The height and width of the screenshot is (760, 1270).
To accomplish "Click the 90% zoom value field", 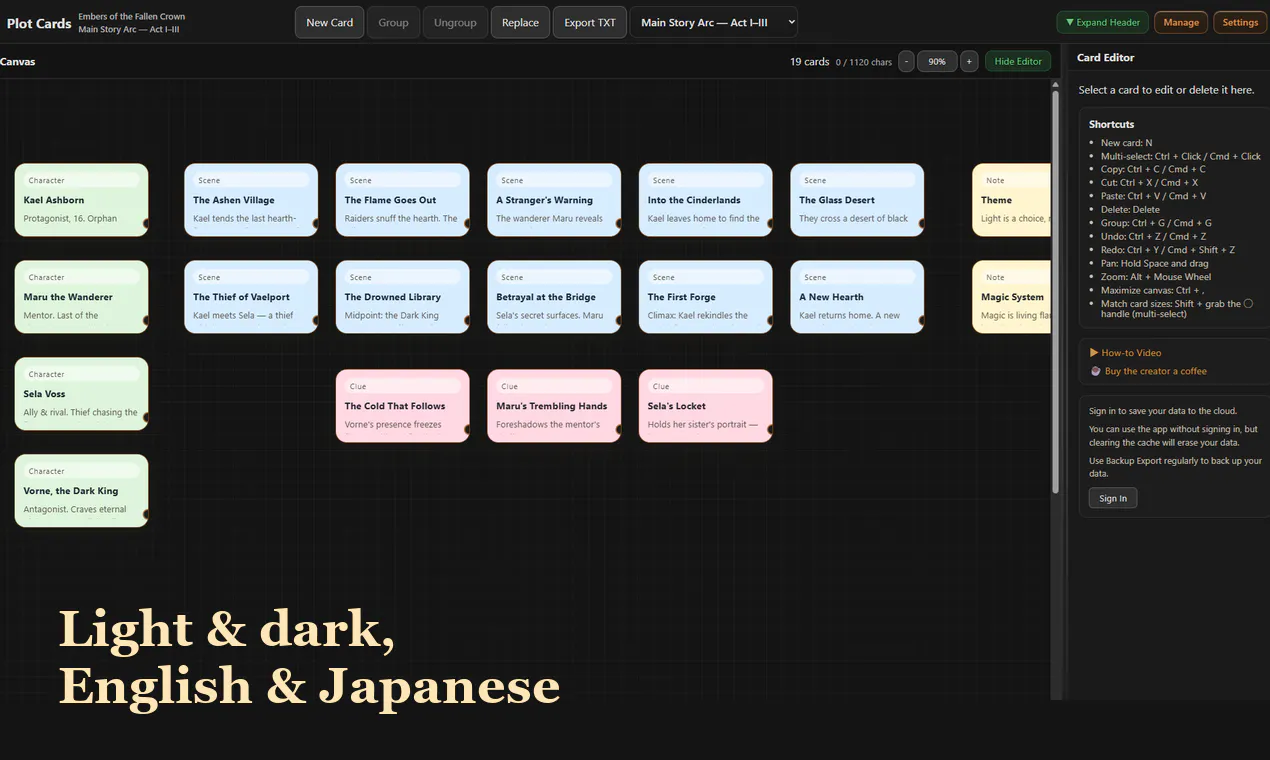I will pyautogui.click(x=937, y=61).
